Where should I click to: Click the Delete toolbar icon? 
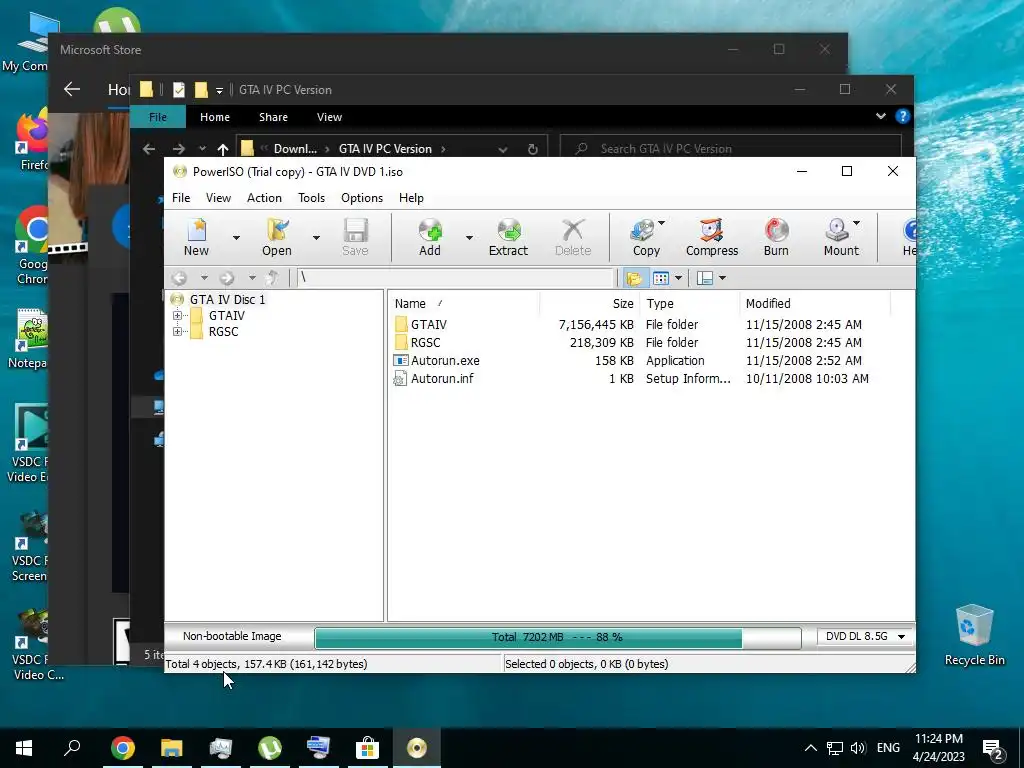(x=573, y=237)
